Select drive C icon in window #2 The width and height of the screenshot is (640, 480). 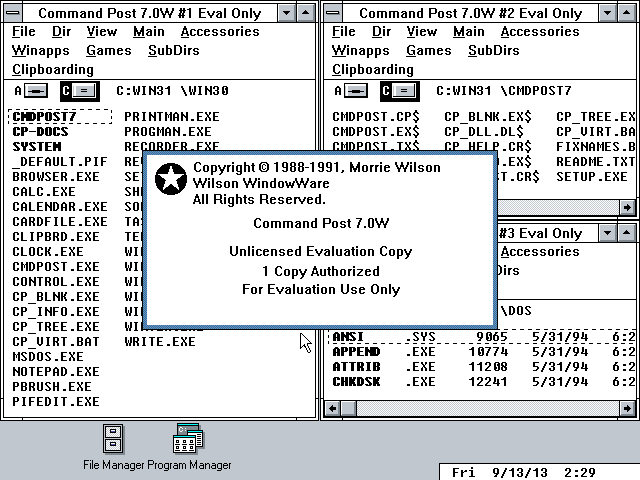coord(400,91)
